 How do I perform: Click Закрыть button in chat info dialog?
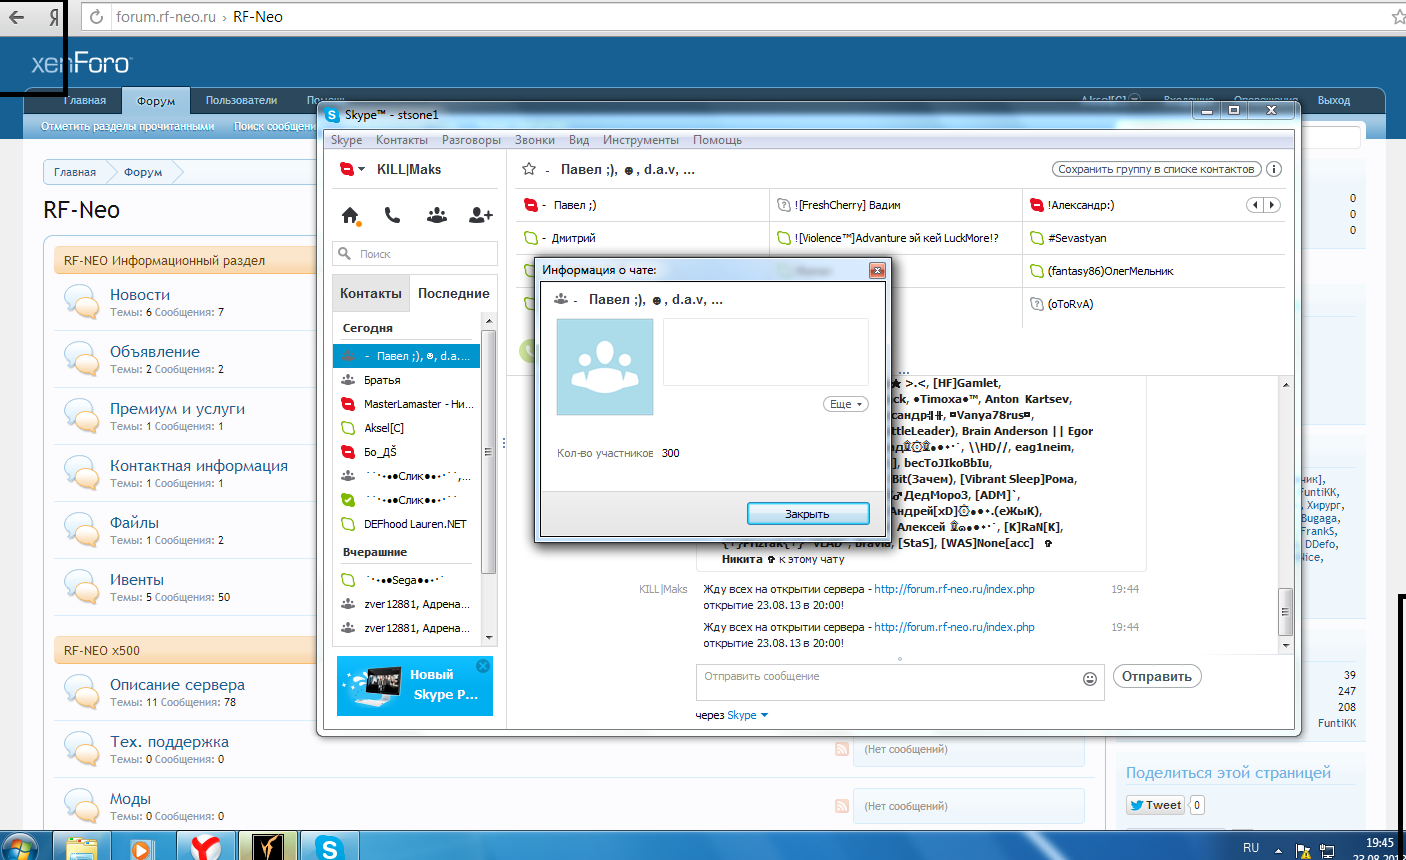click(808, 514)
